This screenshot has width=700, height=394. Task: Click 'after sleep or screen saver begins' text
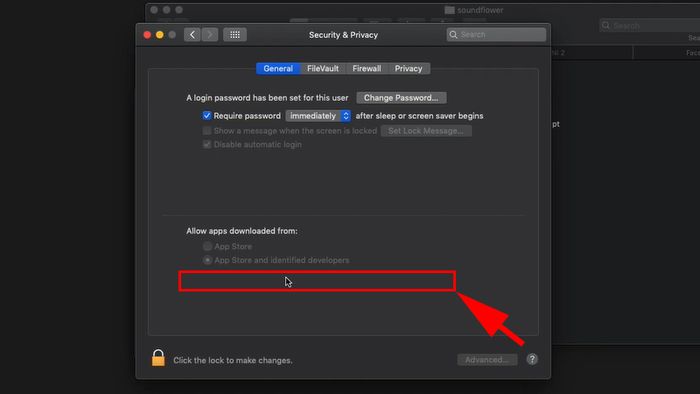pyautogui.click(x=419, y=116)
